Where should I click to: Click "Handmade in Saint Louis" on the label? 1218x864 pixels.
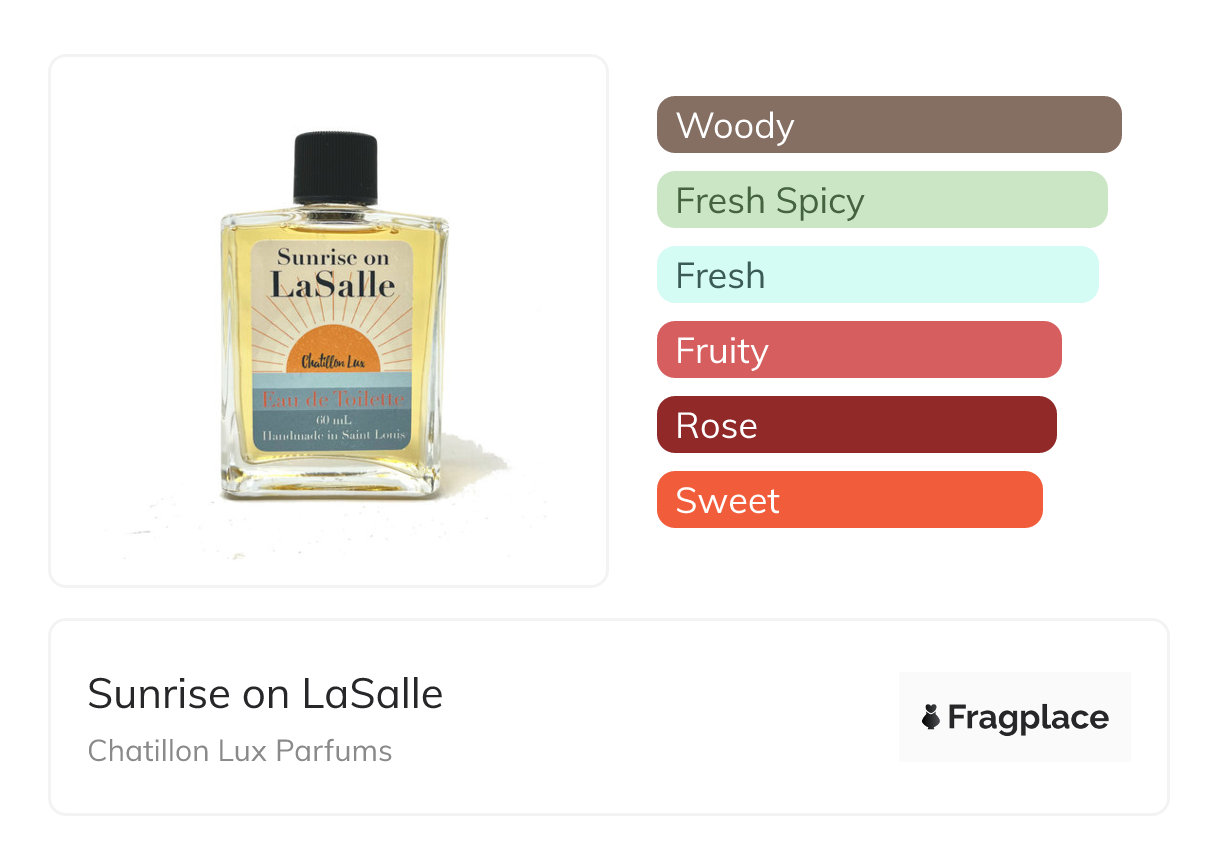pyautogui.click(x=333, y=434)
